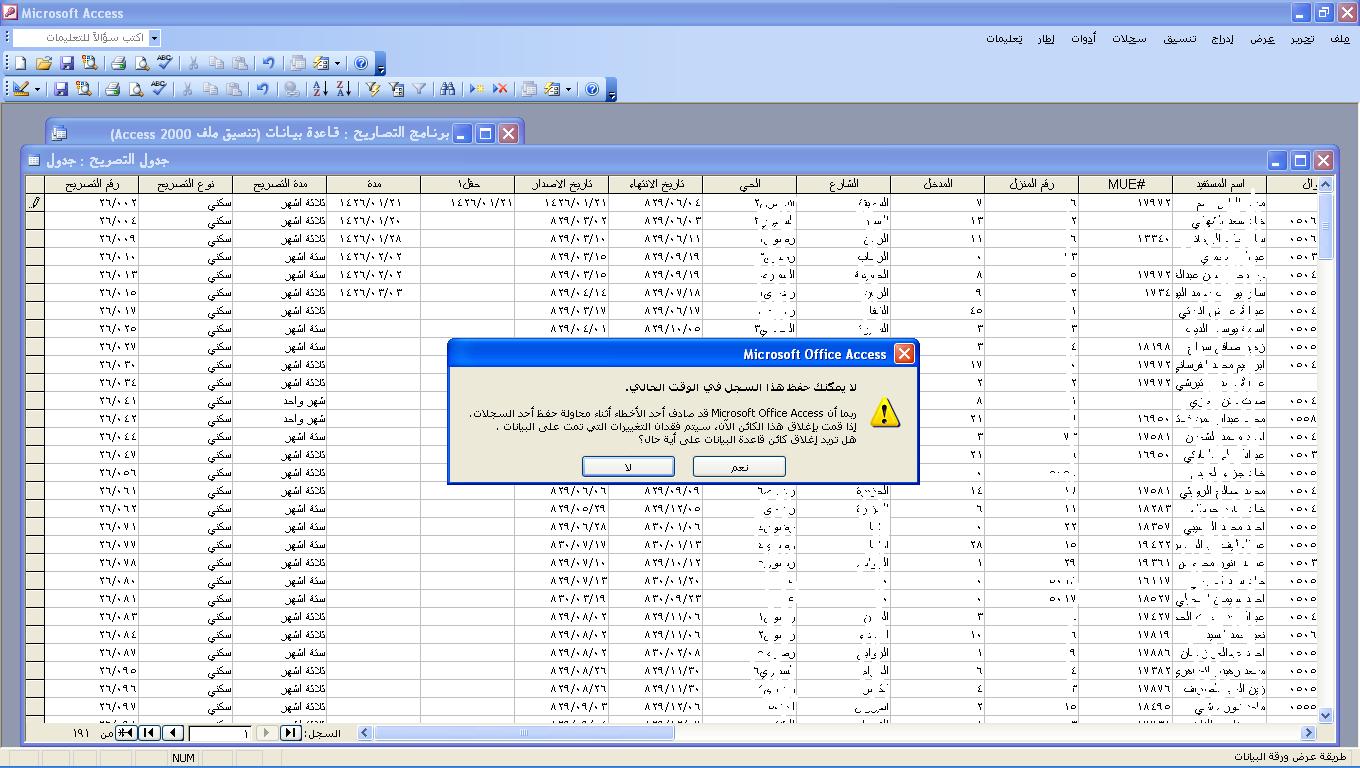Open the ملف menu

pos(1340,38)
